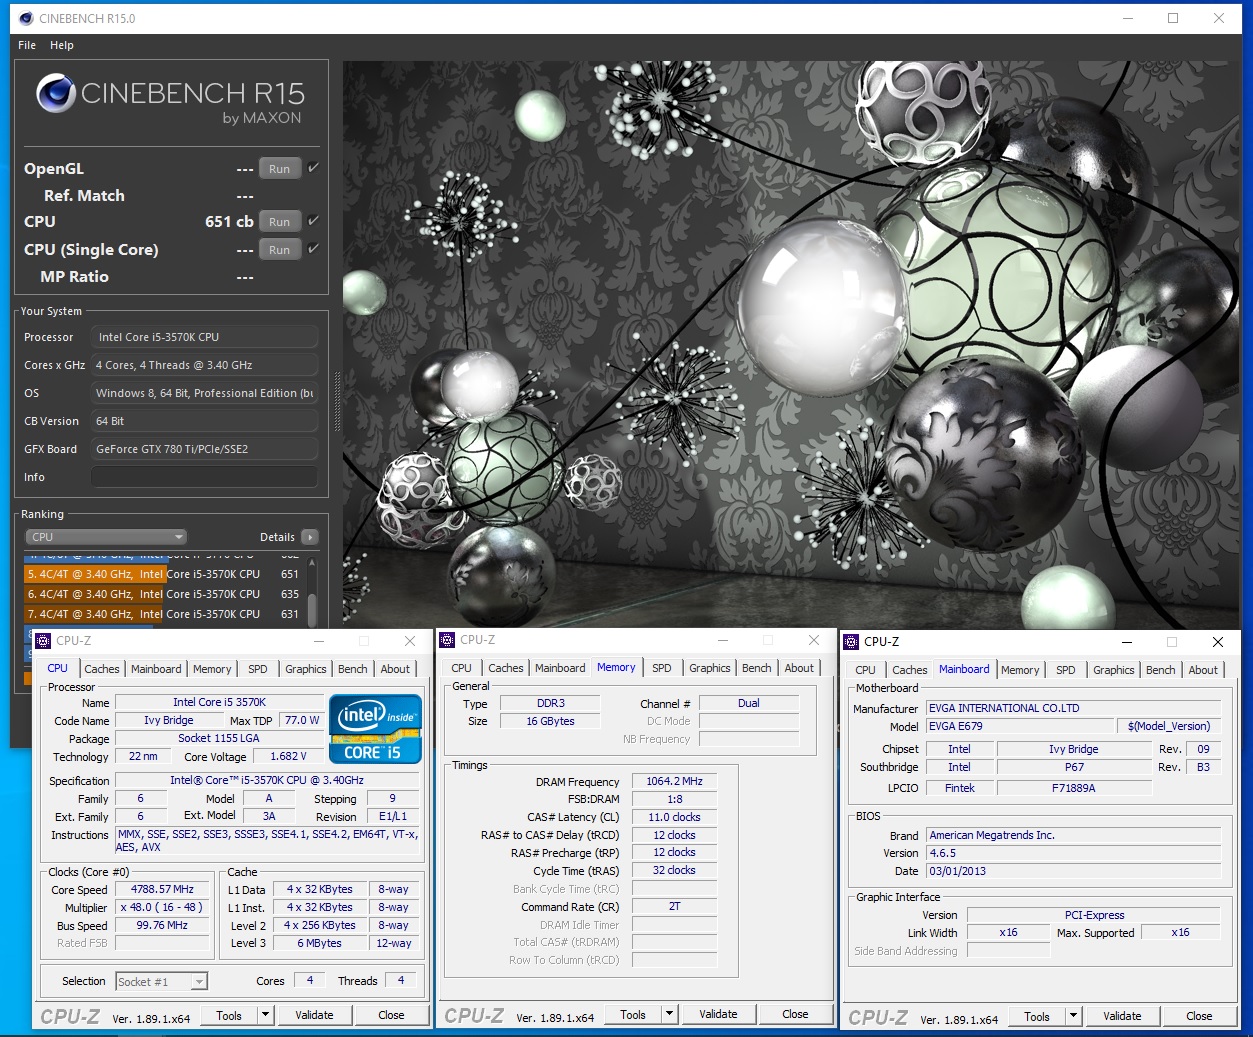Click the left CPU-Z window title icon
Viewport: 1253px width, 1037px height.
[43, 641]
